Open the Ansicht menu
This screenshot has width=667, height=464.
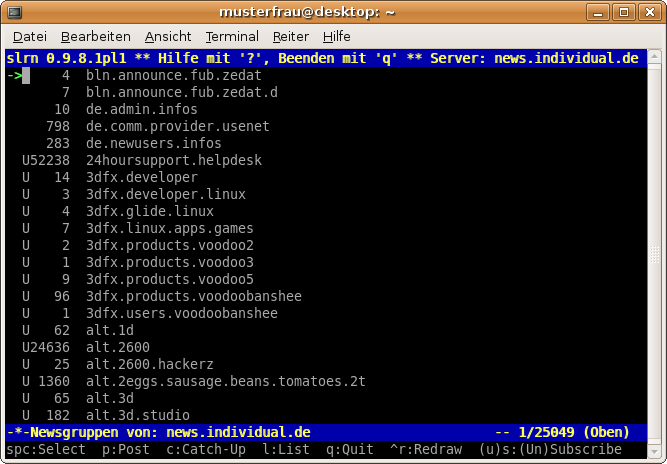pyautogui.click(x=167, y=36)
